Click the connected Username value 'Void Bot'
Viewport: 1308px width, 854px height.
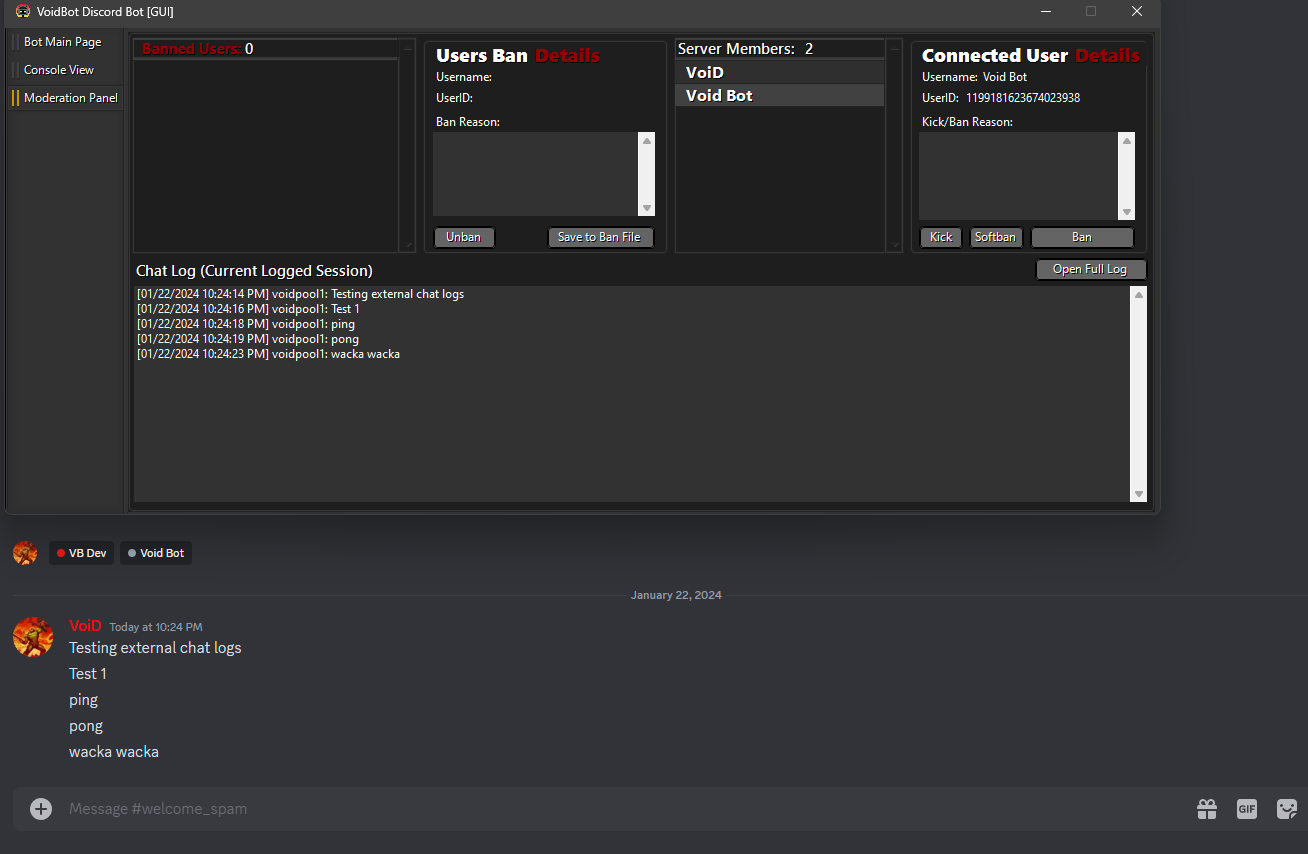click(x=1005, y=77)
